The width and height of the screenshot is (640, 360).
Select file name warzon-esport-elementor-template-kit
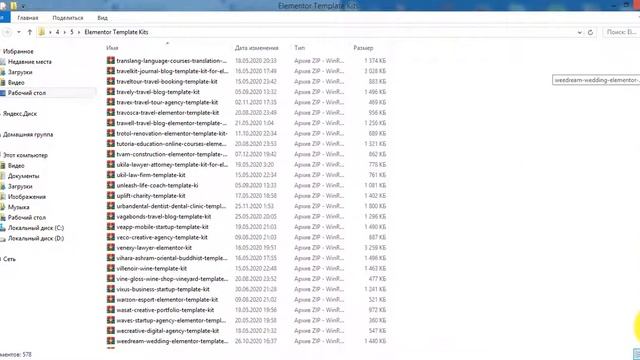point(167,300)
